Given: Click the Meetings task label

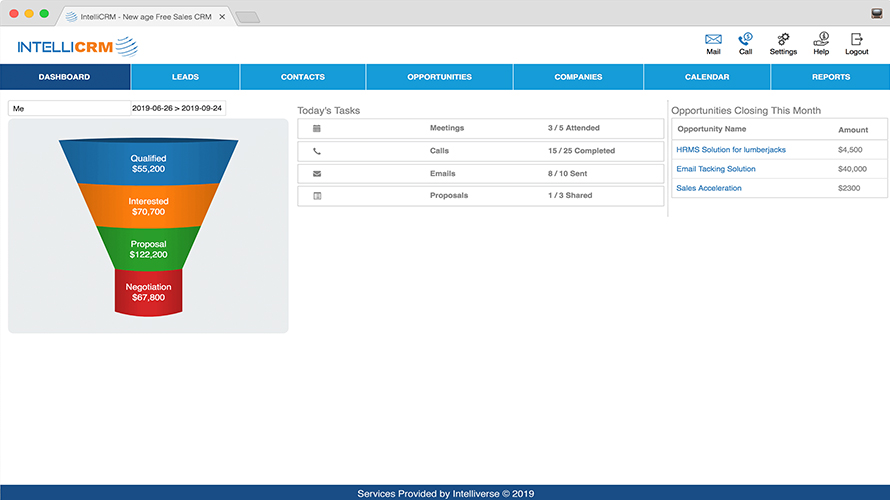Looking at the screenshot, I should (447, 128).
